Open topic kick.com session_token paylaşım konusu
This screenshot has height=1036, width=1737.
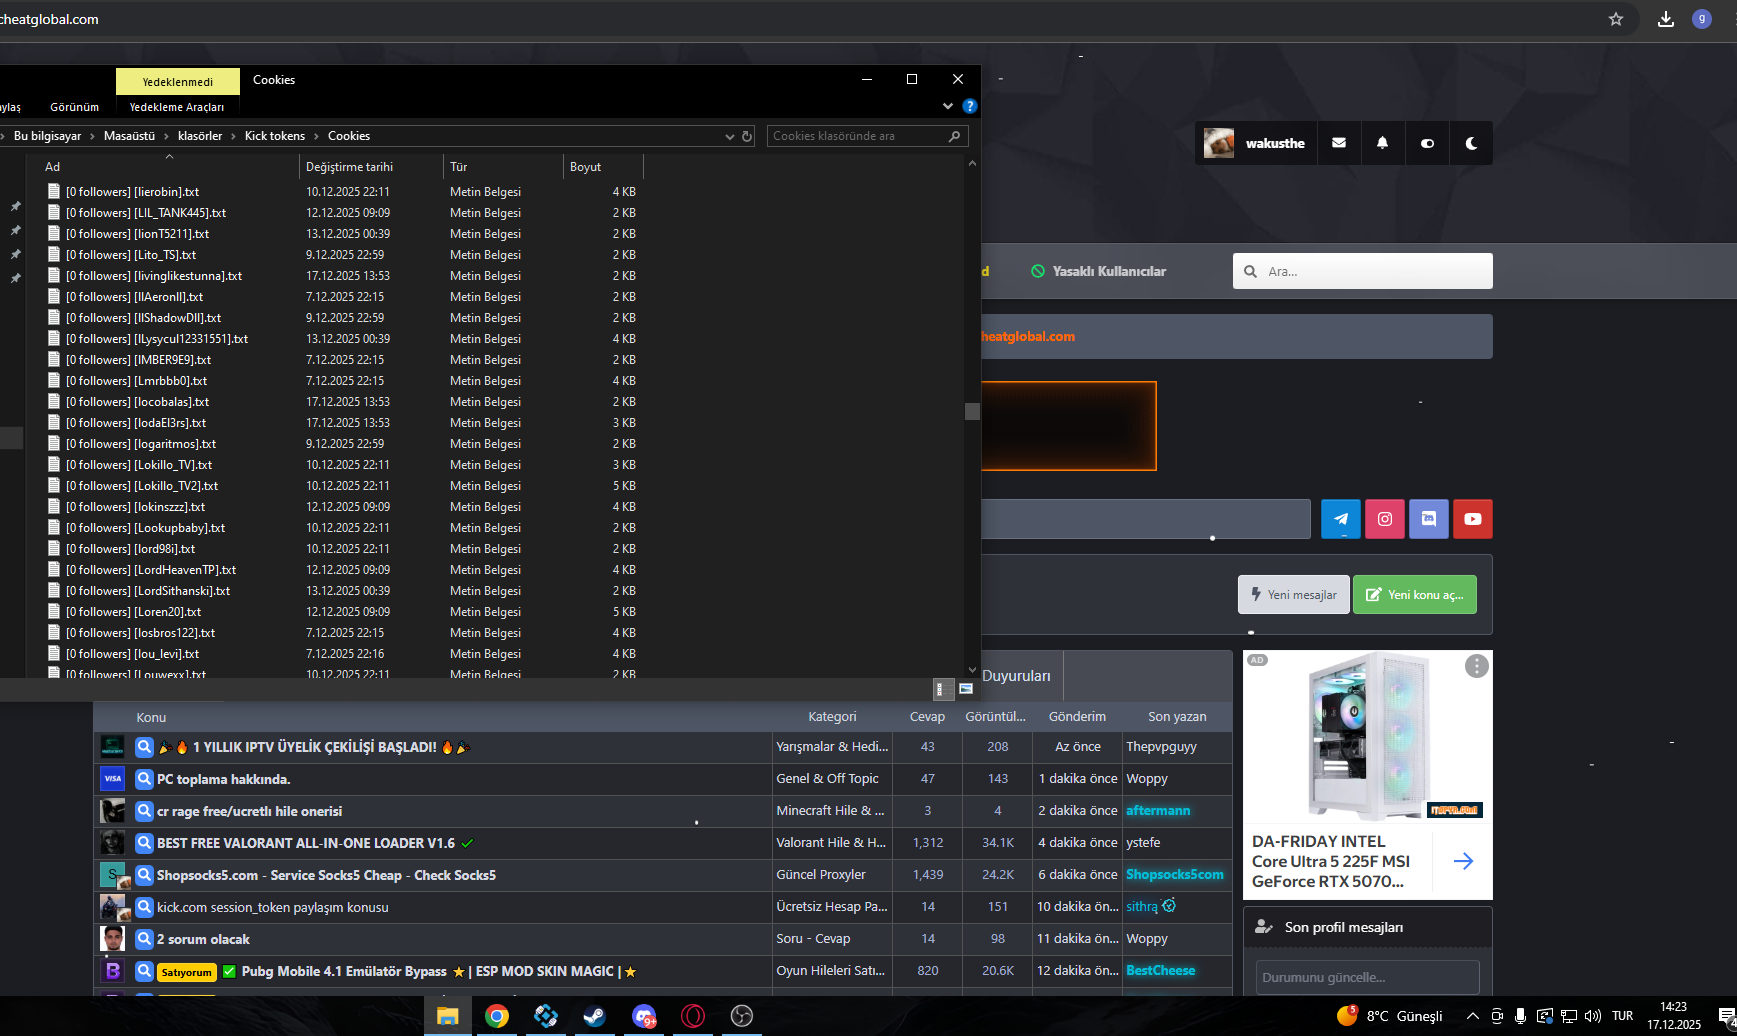[x=273, y=907]
